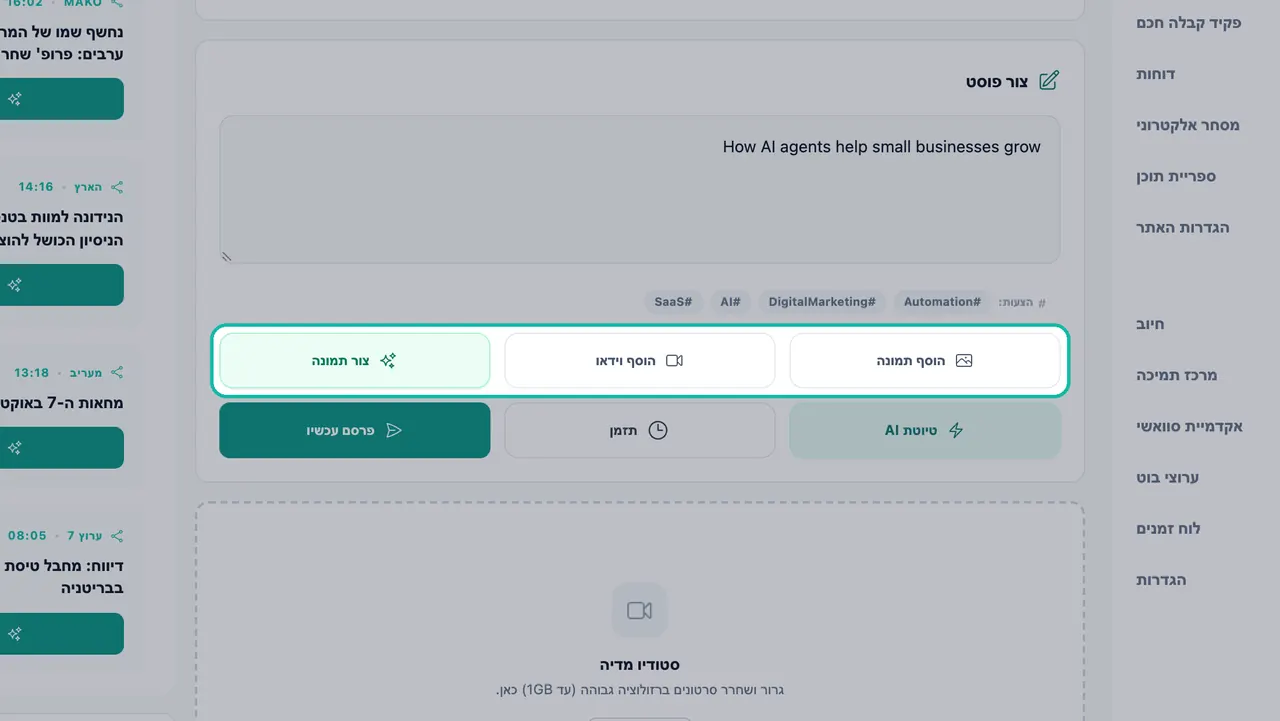
Task: Add the AI# hashtag suggestion
Action: tap(730, 302)
